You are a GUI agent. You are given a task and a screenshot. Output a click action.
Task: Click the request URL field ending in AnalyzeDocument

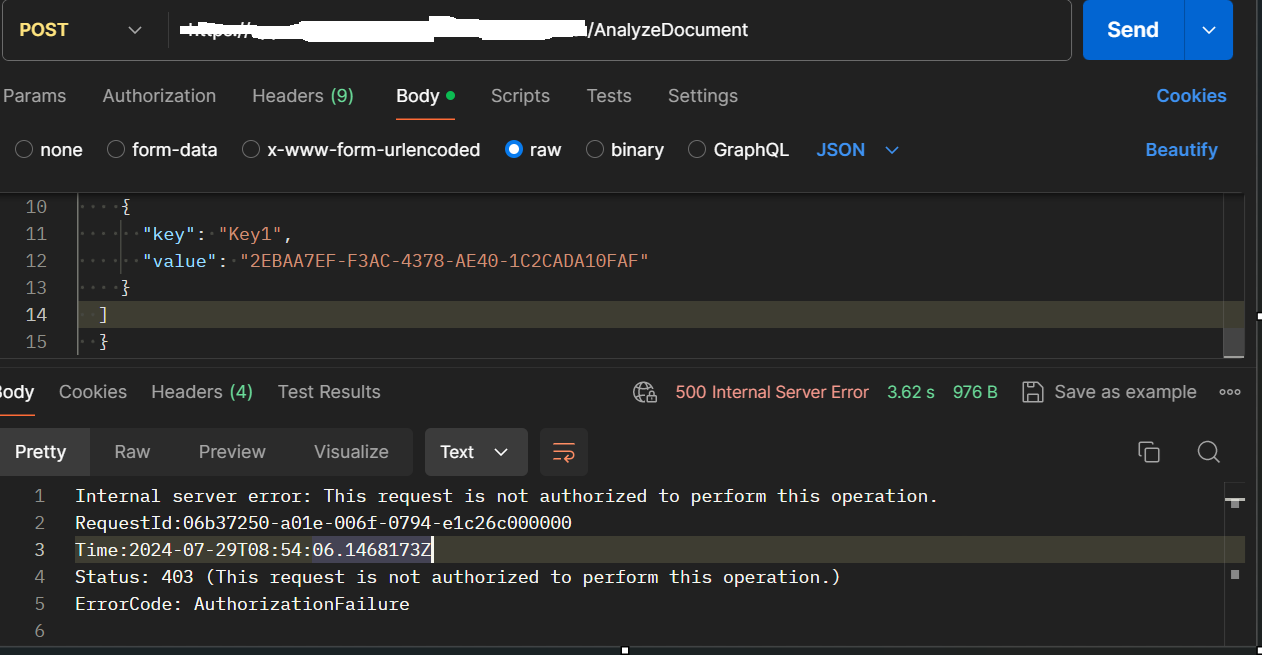620,30
